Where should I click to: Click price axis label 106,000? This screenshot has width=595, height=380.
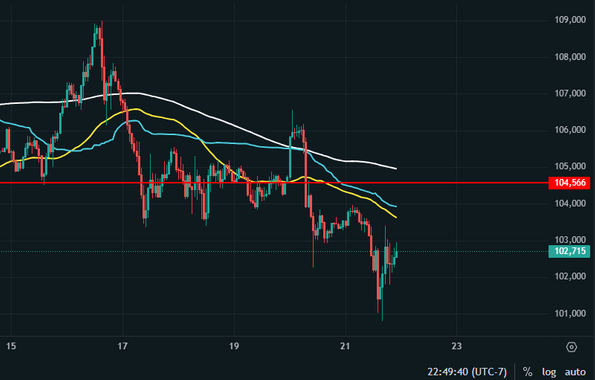[x=570, y=130]
